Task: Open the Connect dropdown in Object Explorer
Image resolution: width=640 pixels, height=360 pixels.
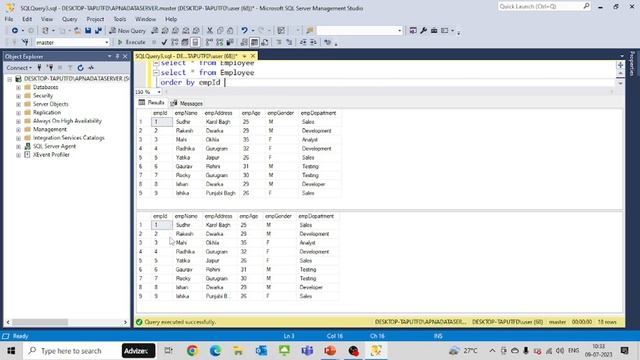Action: tap(19, 68)
